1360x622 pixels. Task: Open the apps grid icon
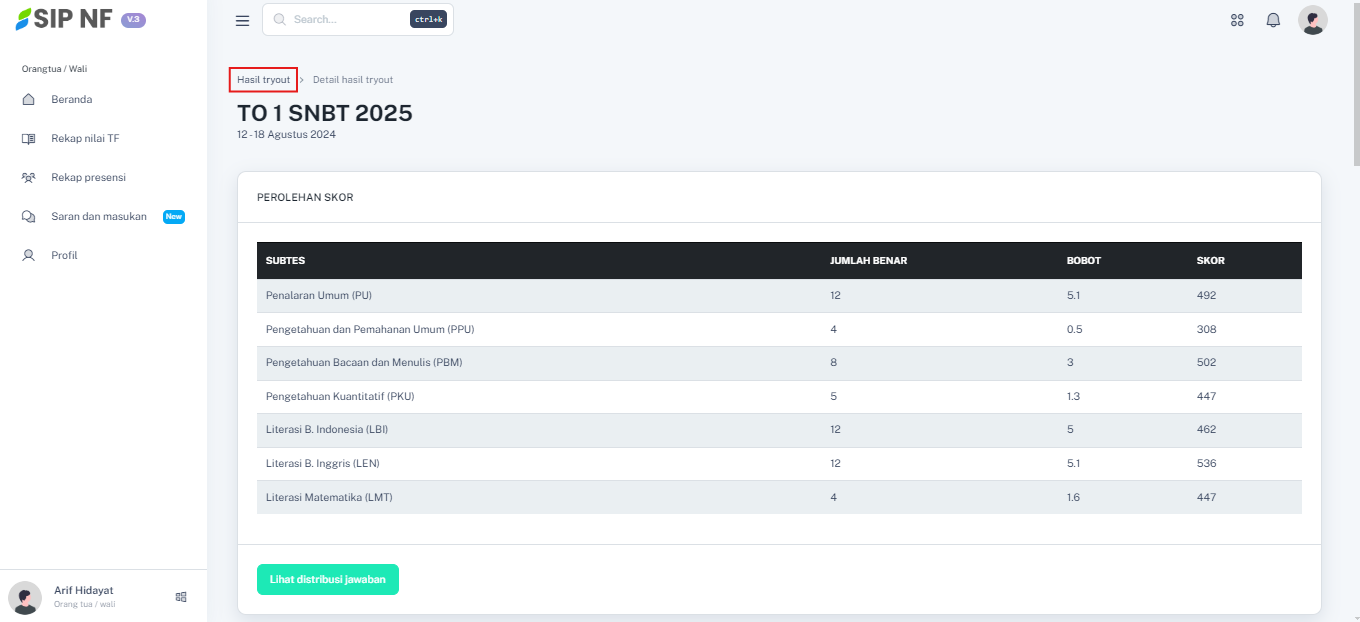pyautogui.click(x=1237, y=20)
